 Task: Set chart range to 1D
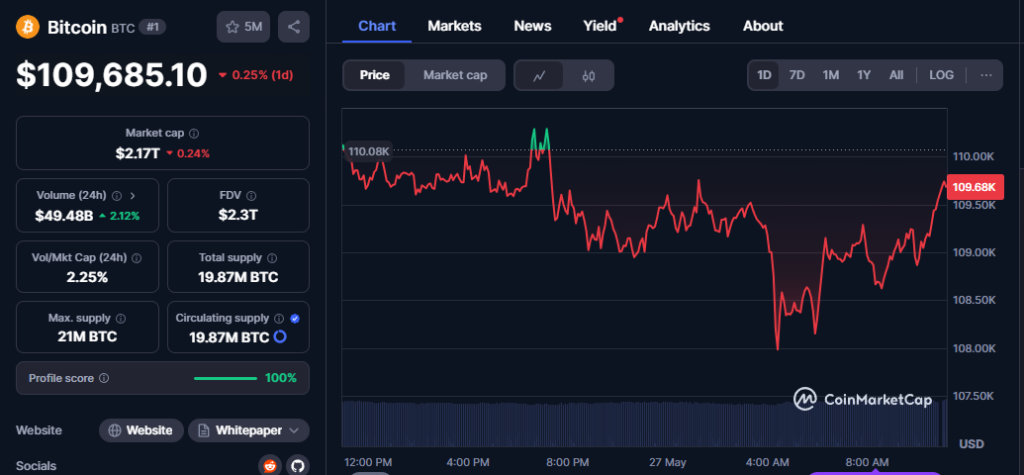click(x=764, y=75)
